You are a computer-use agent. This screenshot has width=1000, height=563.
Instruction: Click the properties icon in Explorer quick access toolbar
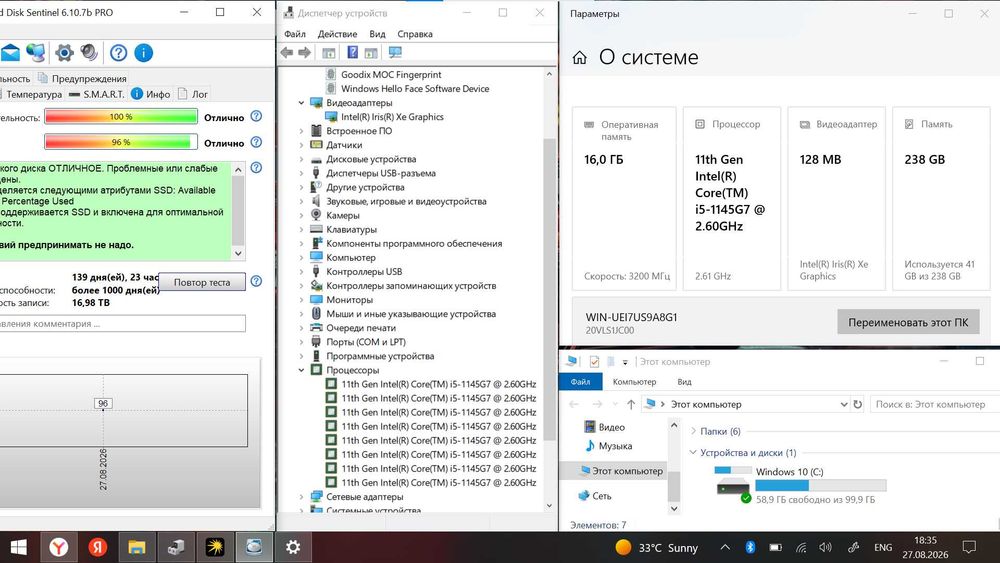(x=594, y=362)
